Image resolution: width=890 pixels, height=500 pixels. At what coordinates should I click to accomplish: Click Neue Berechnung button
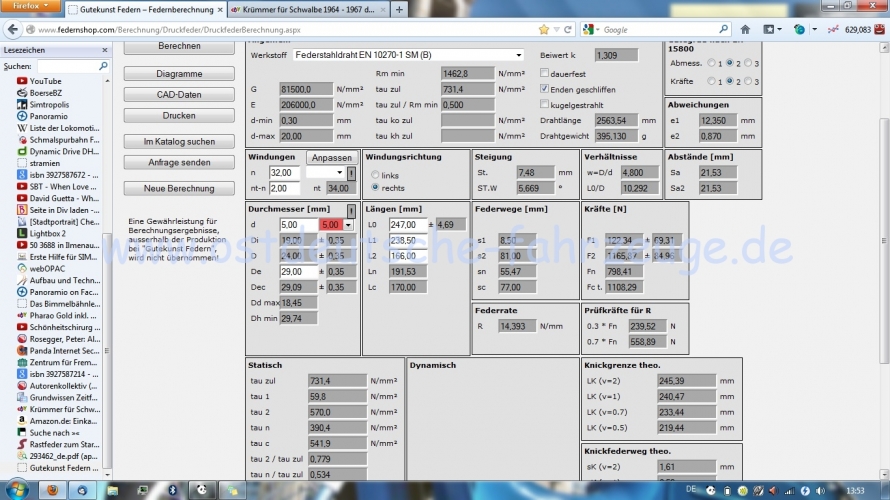point(179,188)
